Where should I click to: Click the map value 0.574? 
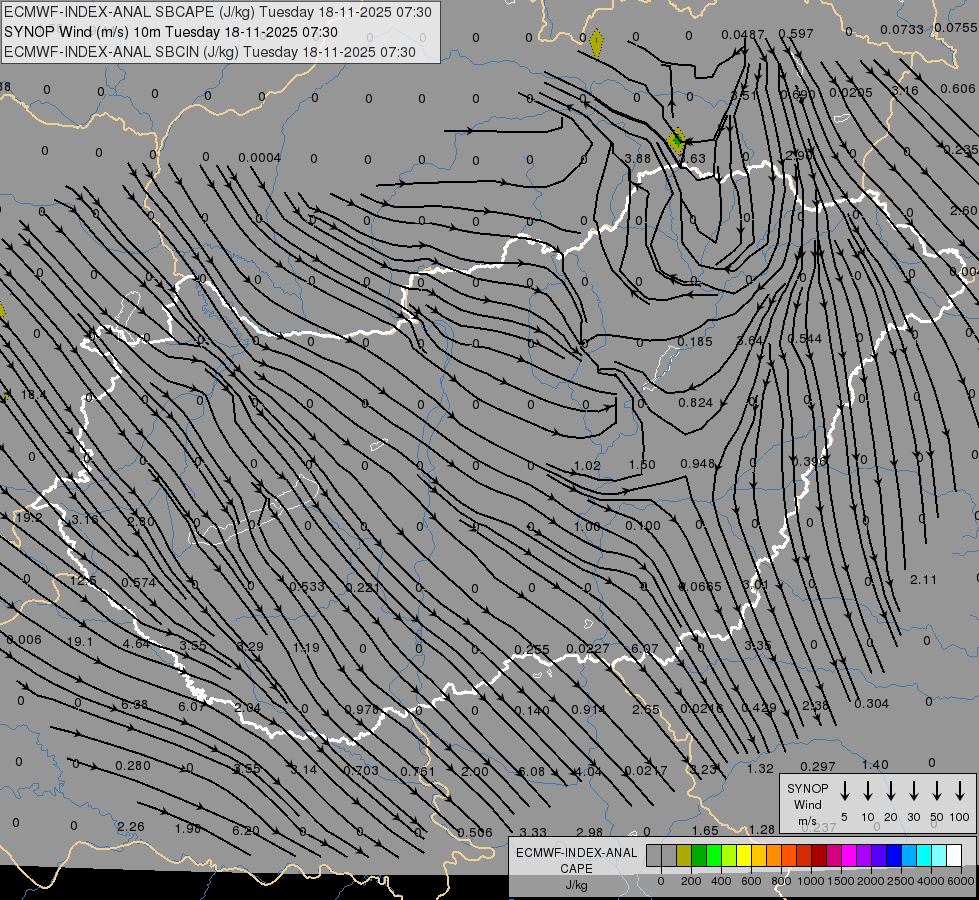(x=139, y=583)
